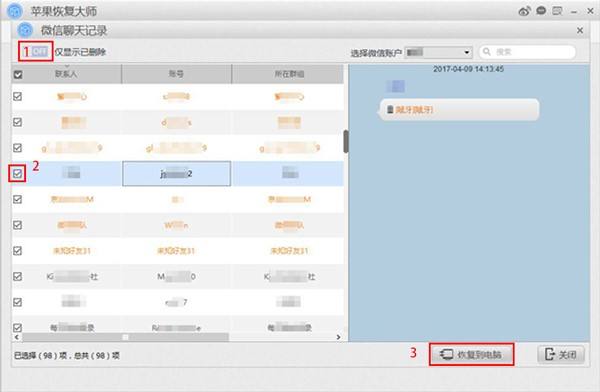600x392 pixels.
Task: Click the 已选择(98)项 status text
Action: pos(41,356)
